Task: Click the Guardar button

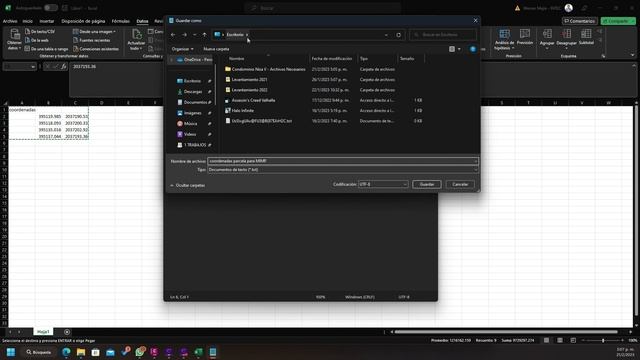Action: click(x=427, y=184)
